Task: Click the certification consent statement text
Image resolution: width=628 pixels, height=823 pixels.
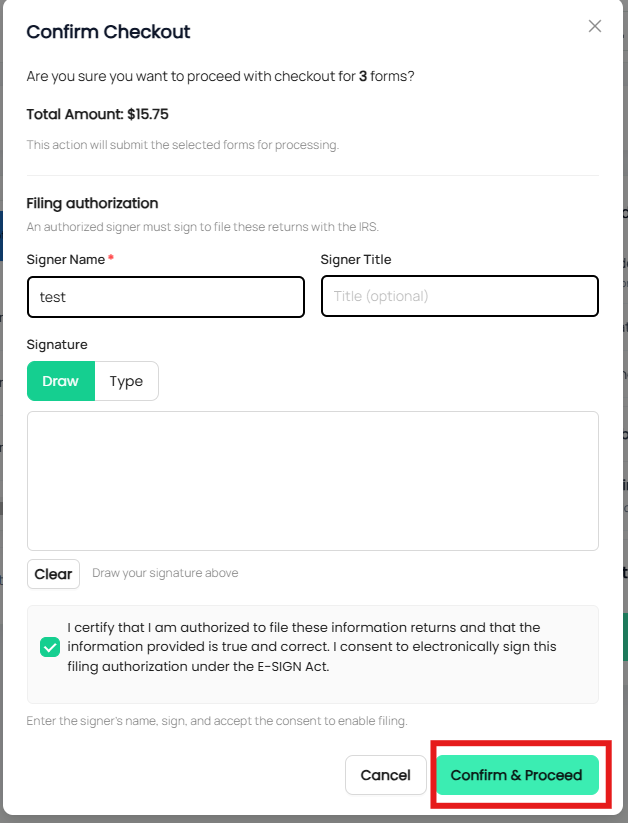Action: (x=312, y=647)
